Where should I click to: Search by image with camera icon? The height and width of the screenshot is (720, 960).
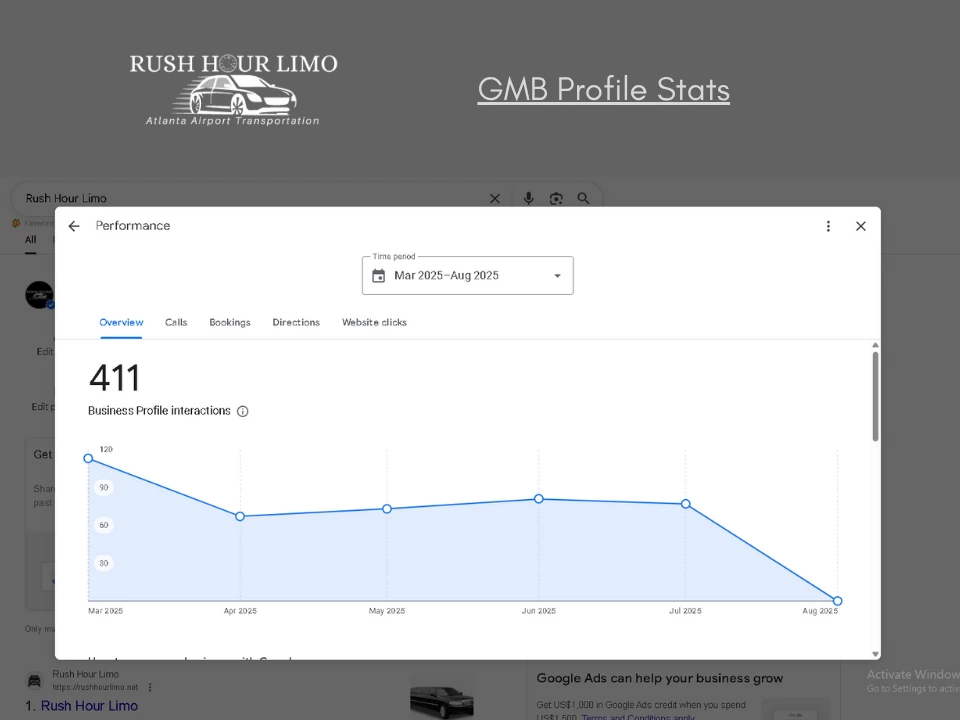[556, 198]
